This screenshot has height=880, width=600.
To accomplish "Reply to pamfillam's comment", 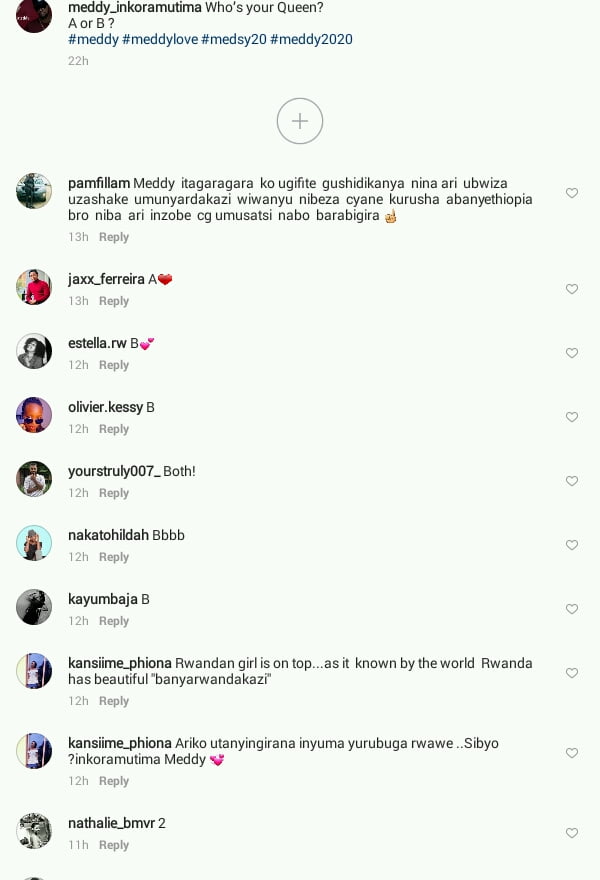I will 114,237.
